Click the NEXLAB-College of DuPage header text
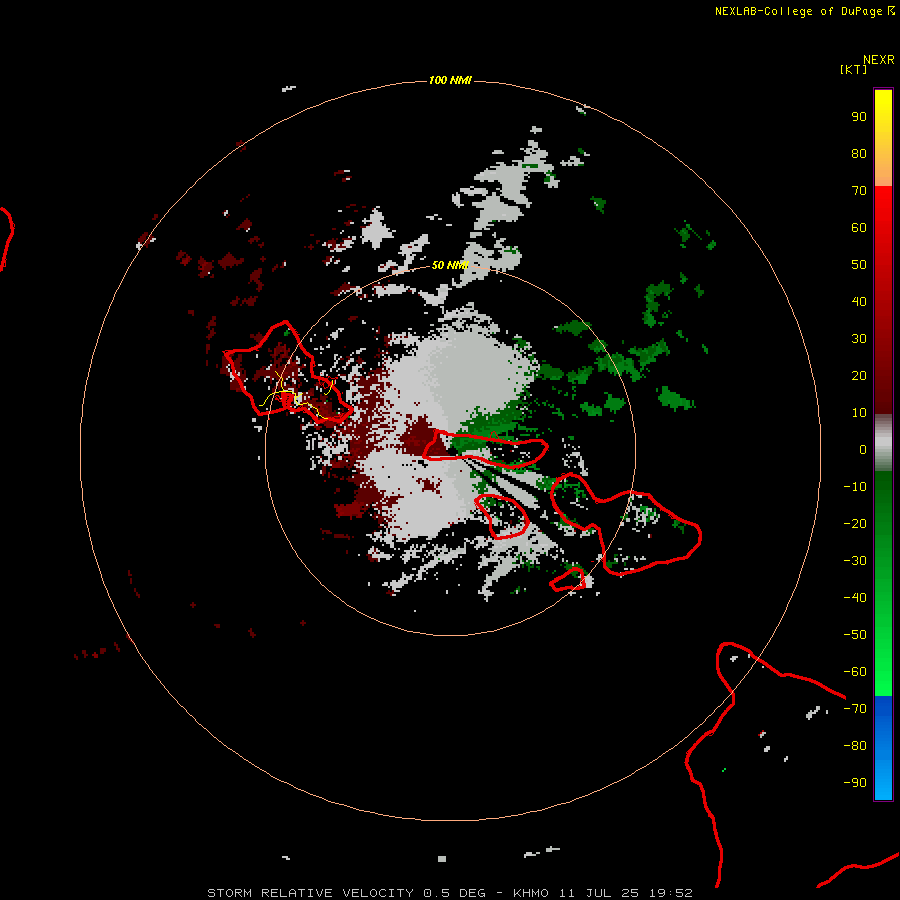Viewport: 900px width, 900px height. (x=805, y=11)
